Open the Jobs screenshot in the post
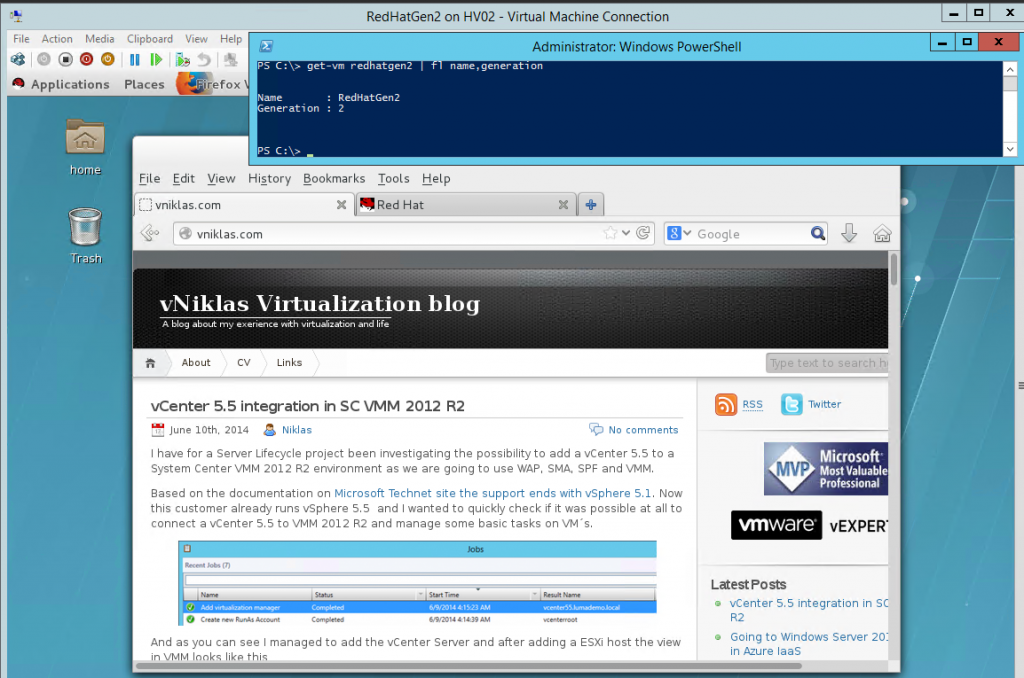The image size is (1024, 678). click(x=417, y=583)
